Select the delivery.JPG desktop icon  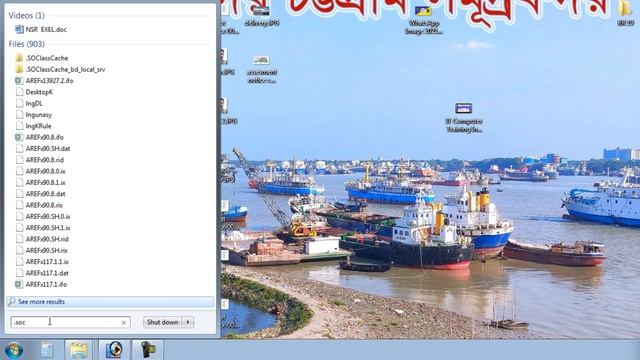[262, 16]
